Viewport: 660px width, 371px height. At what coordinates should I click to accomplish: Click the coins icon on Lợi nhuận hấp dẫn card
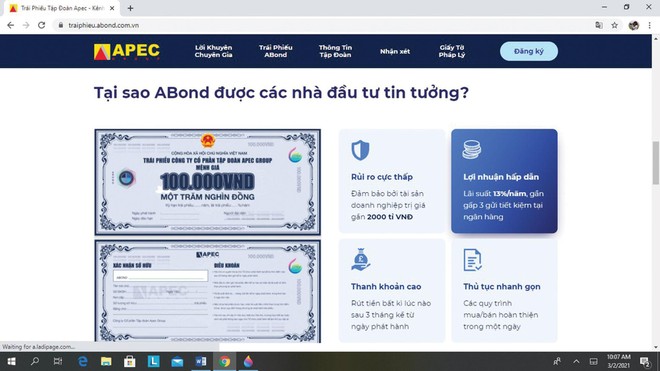click(472, 149)
